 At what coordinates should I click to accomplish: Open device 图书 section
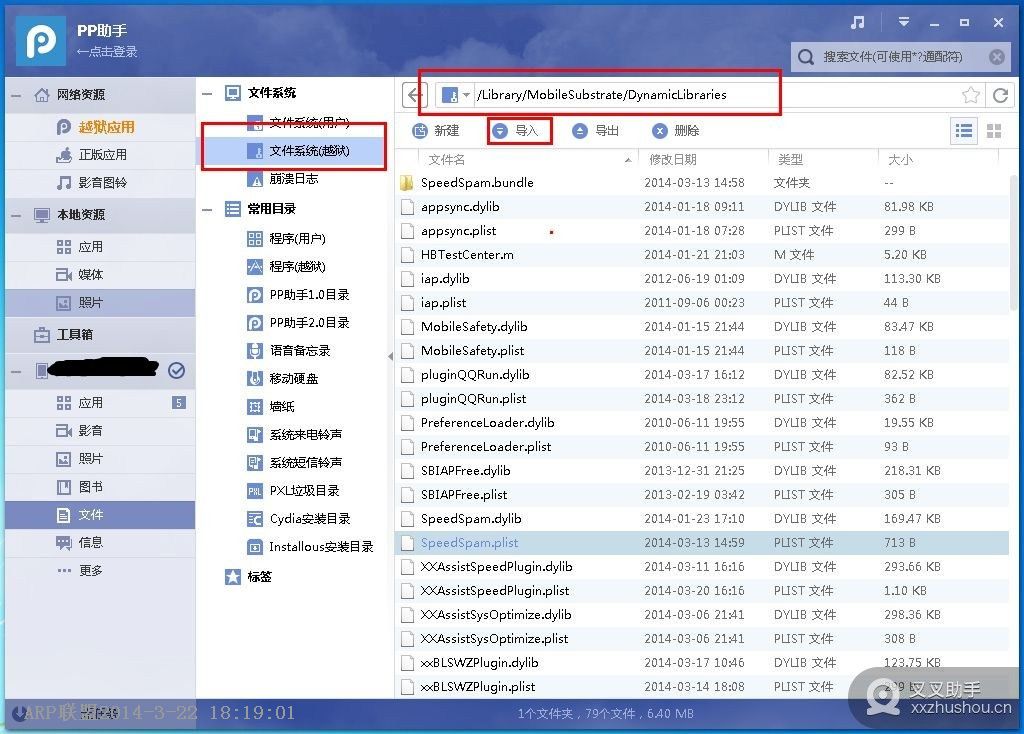pos(100,487)
